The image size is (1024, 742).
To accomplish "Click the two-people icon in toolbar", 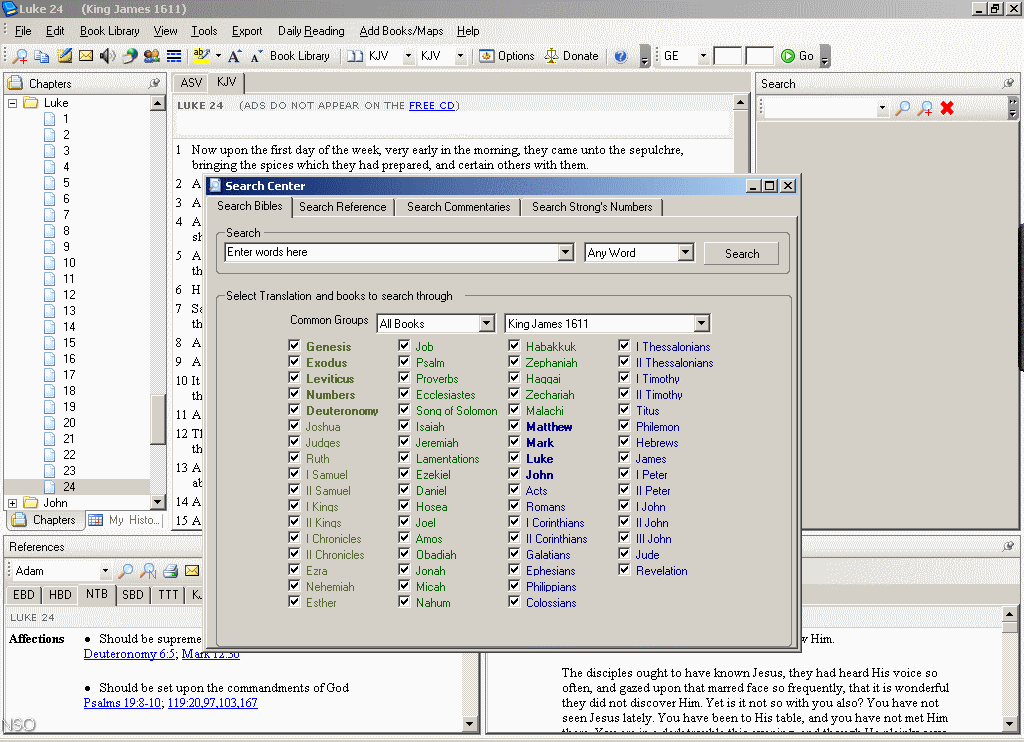I will [x=152, y=56].
